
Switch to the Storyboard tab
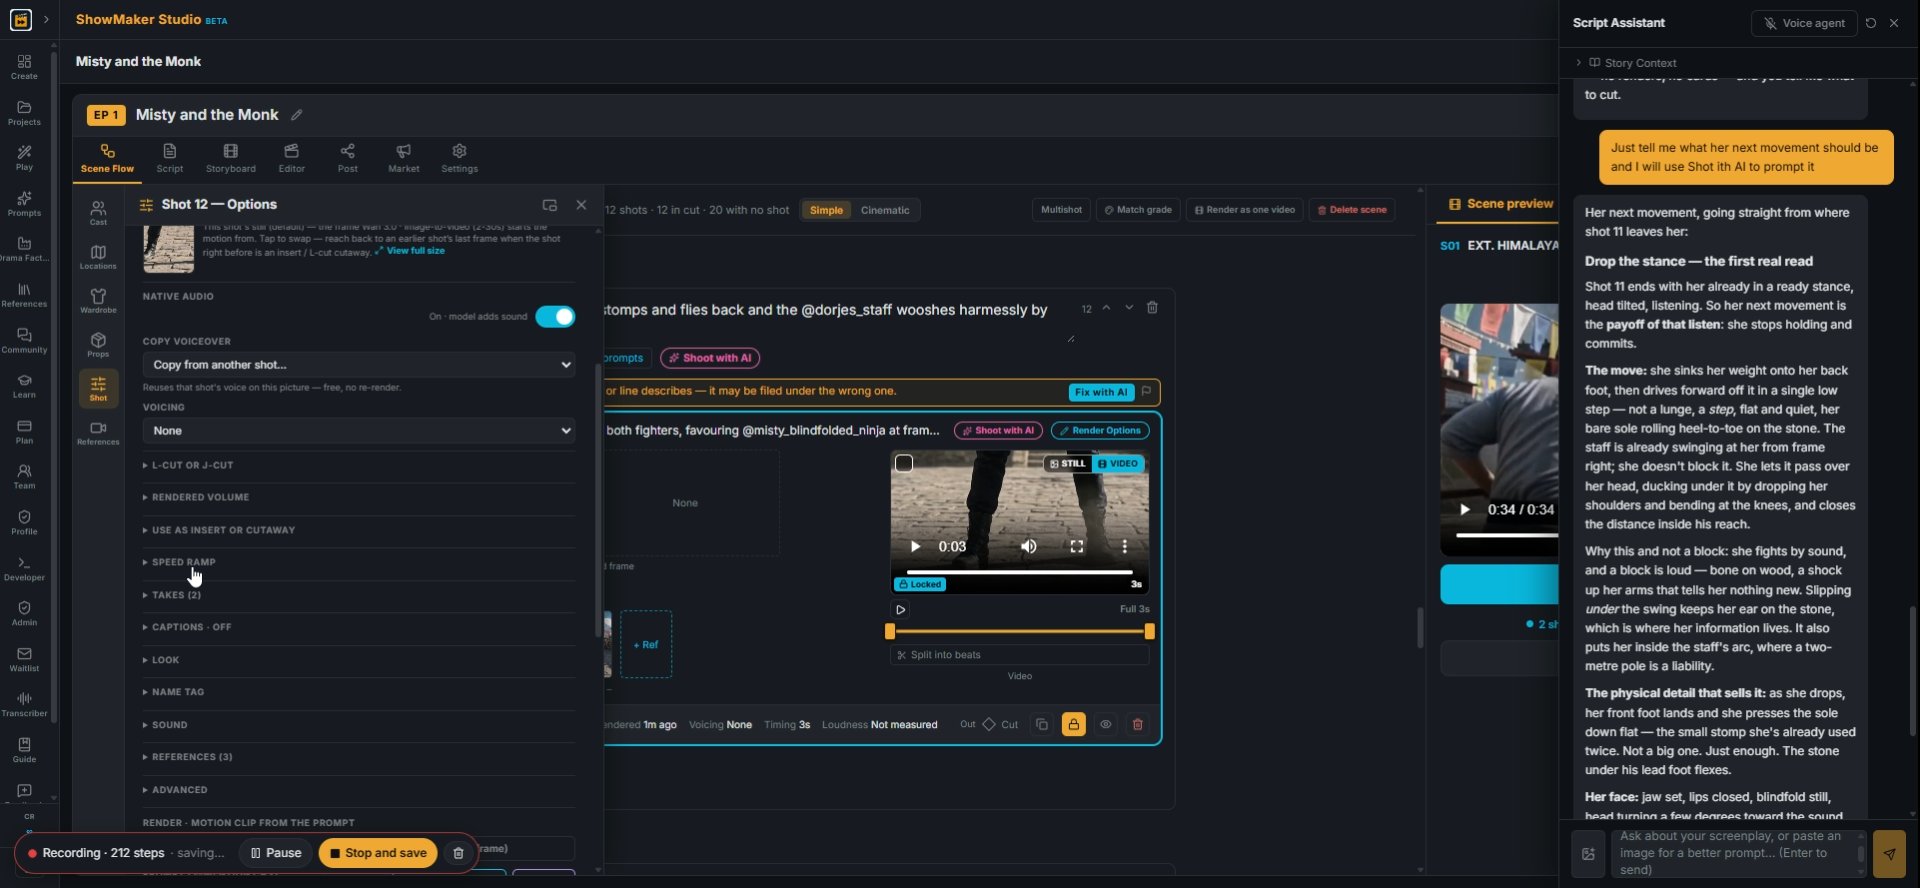coord(231,159)
